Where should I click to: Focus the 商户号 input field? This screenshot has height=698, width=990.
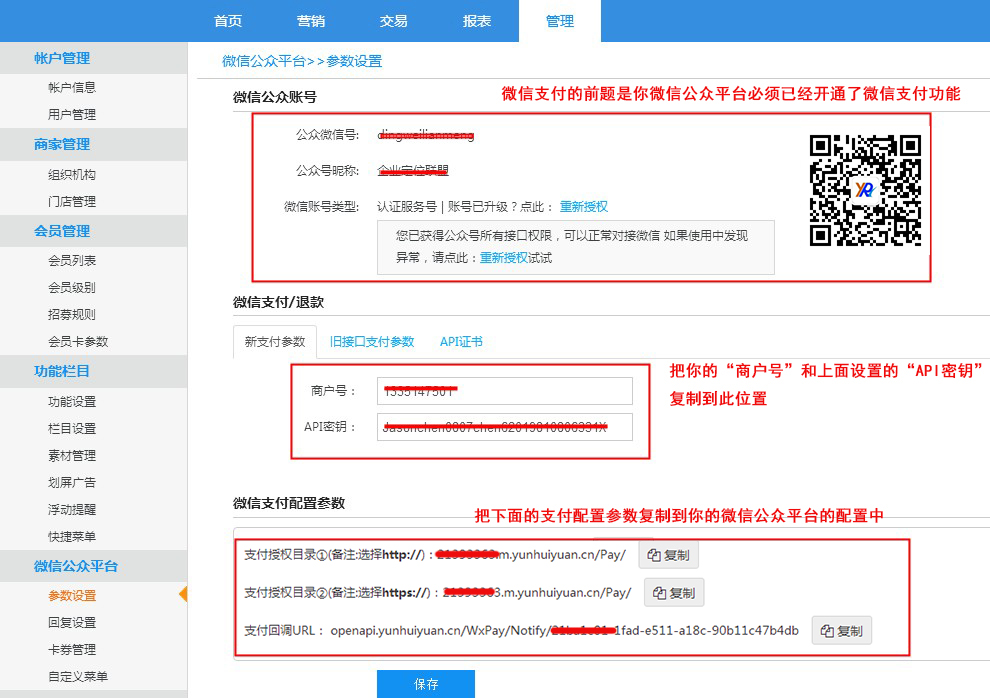[x=504, y=391]
